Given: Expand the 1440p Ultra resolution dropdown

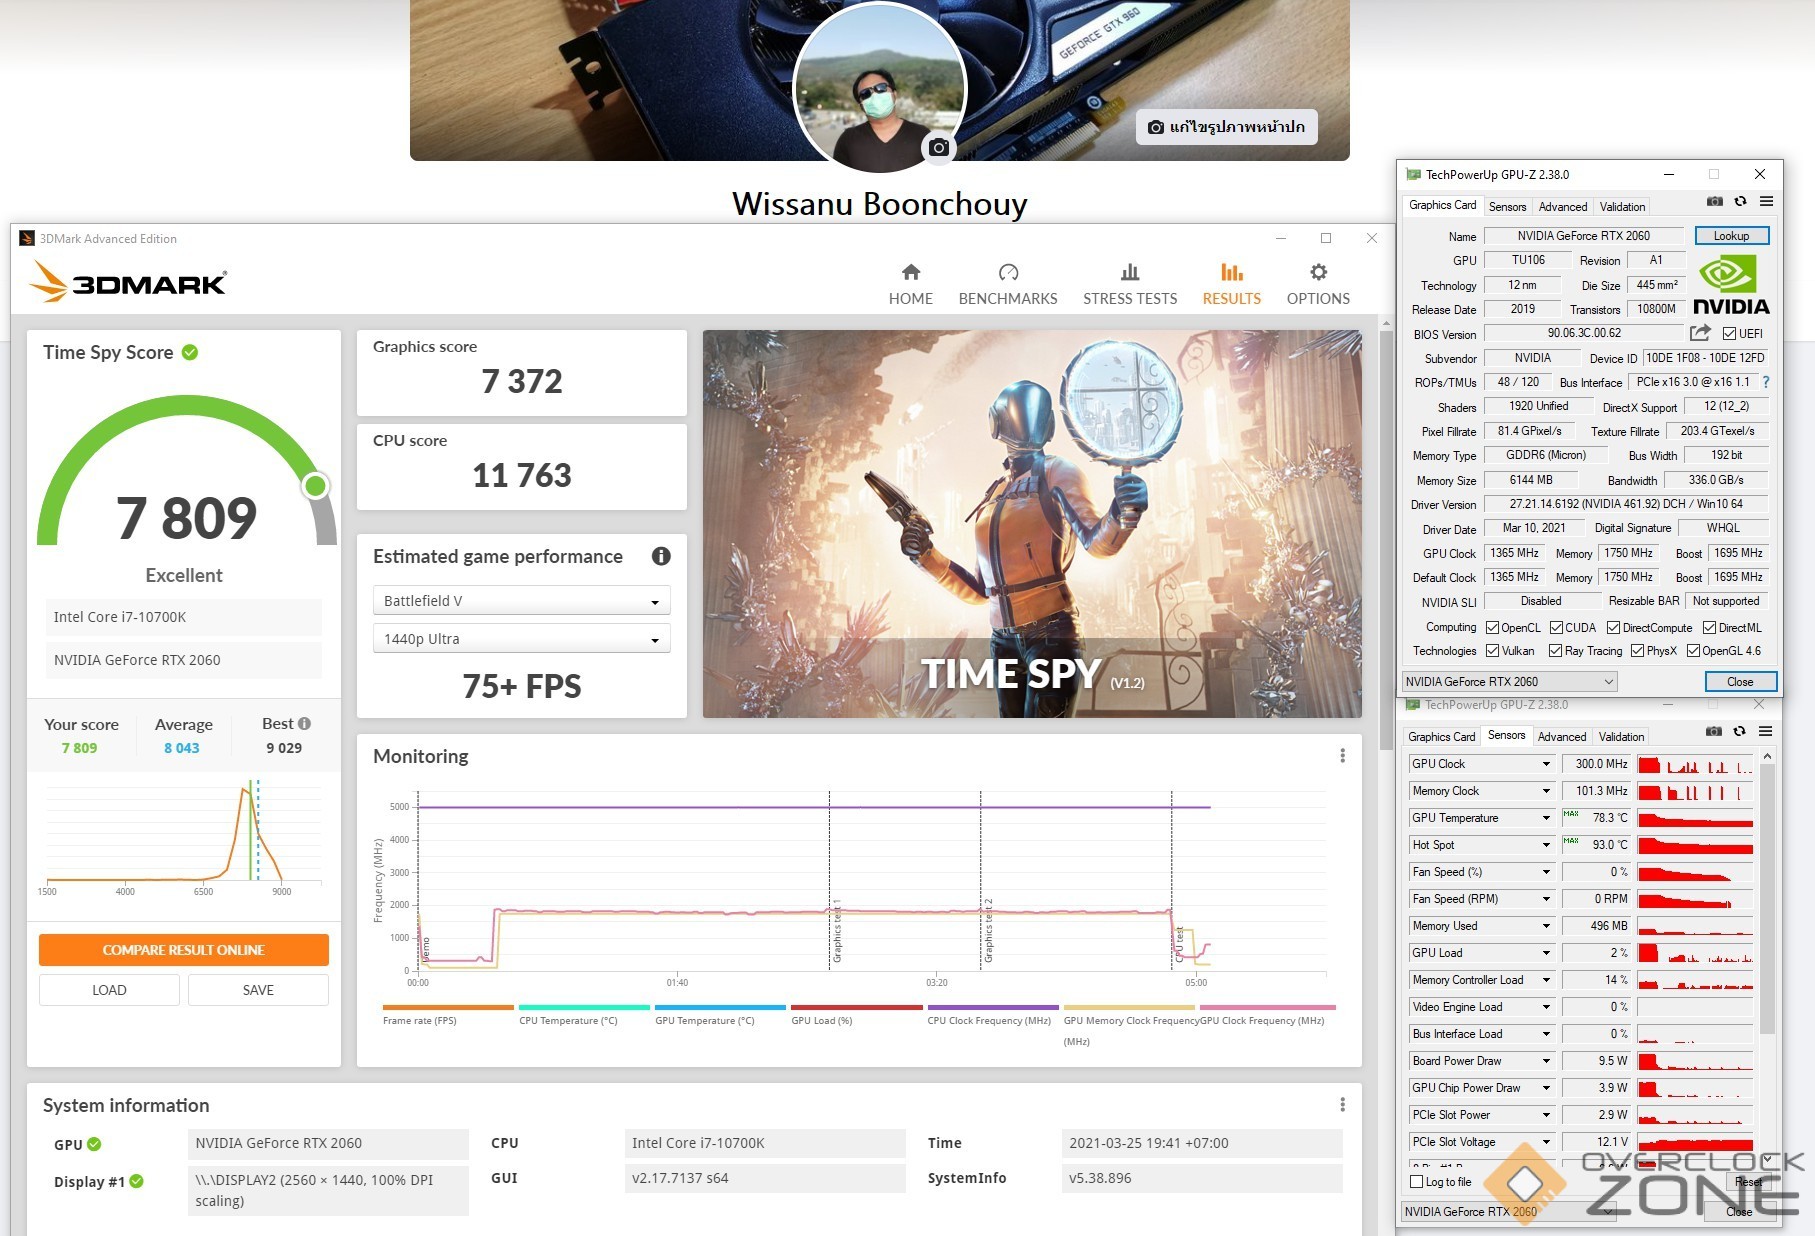Looking at the screenshot, I should pyautogui.click(x=521, y=639).
